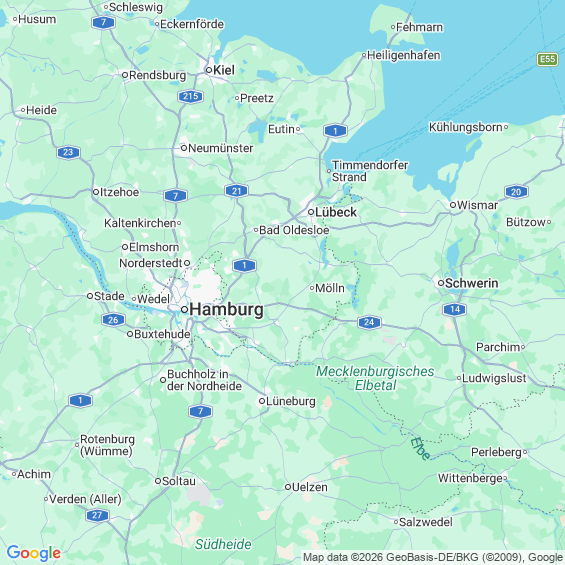Screen dimensions: 565x565
Task: Click the 215 highway shield near Kiel
Action: point(190,97)
